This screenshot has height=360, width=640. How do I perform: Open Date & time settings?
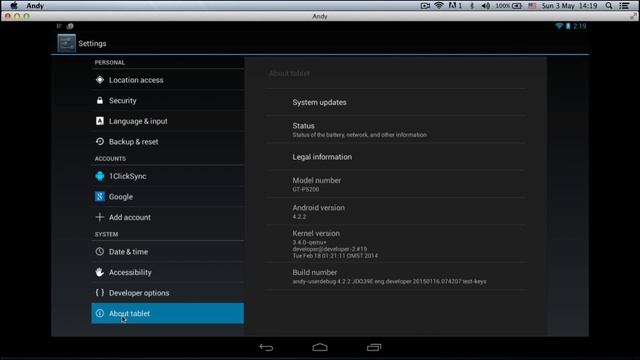(x=167, y=252)
